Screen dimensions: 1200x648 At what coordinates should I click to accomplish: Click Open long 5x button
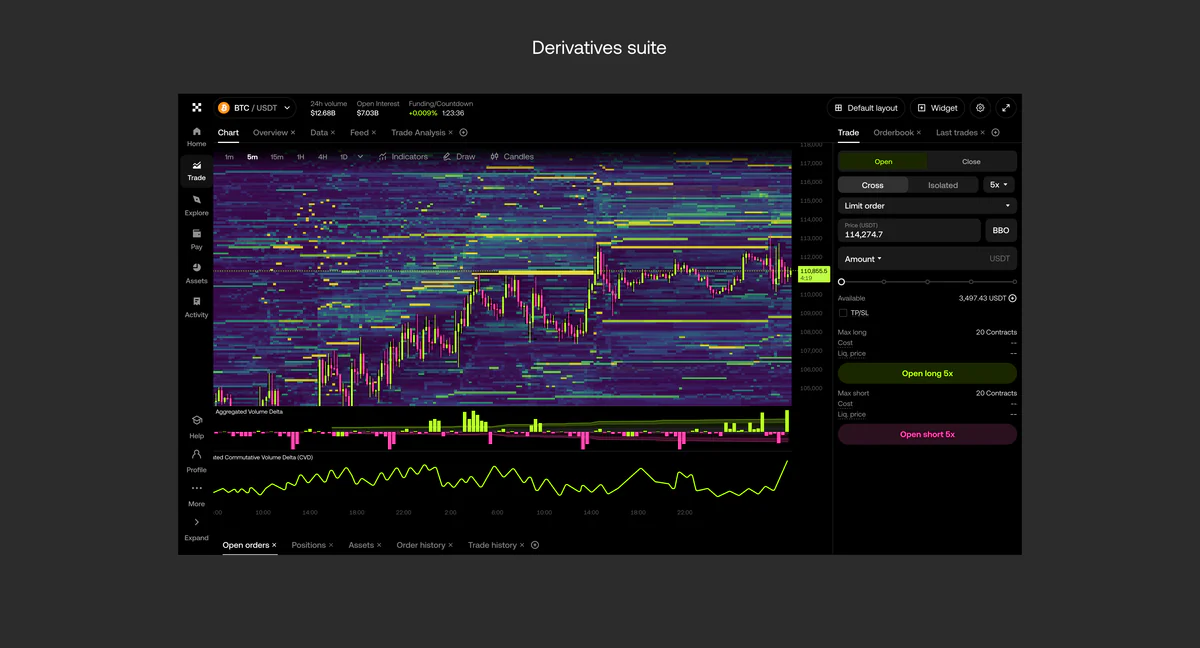pyautogui.click(x=927, y=373)
